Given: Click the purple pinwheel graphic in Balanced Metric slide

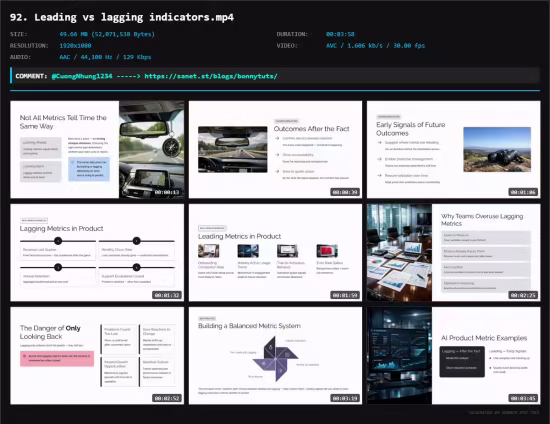Looking at the screenshot, I should (x=276, y=358).
